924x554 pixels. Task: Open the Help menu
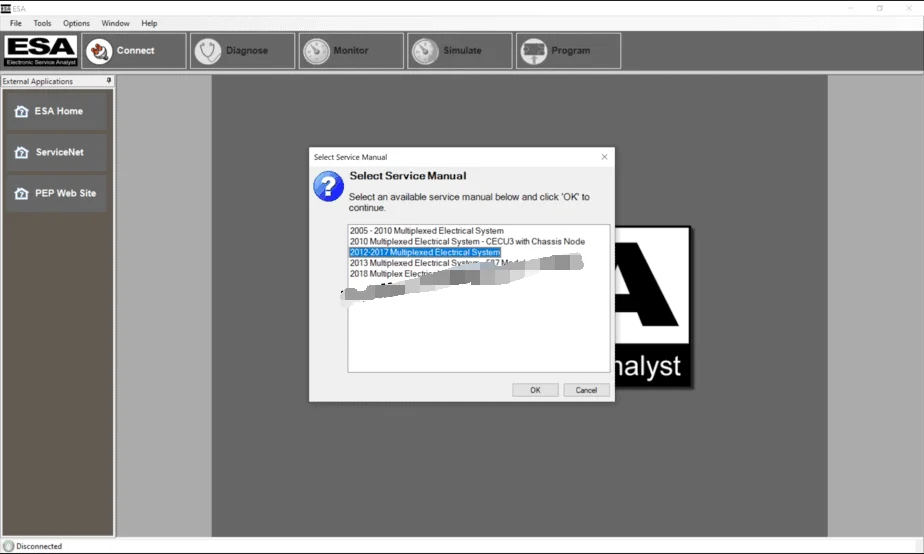click(x=149, y=24)
